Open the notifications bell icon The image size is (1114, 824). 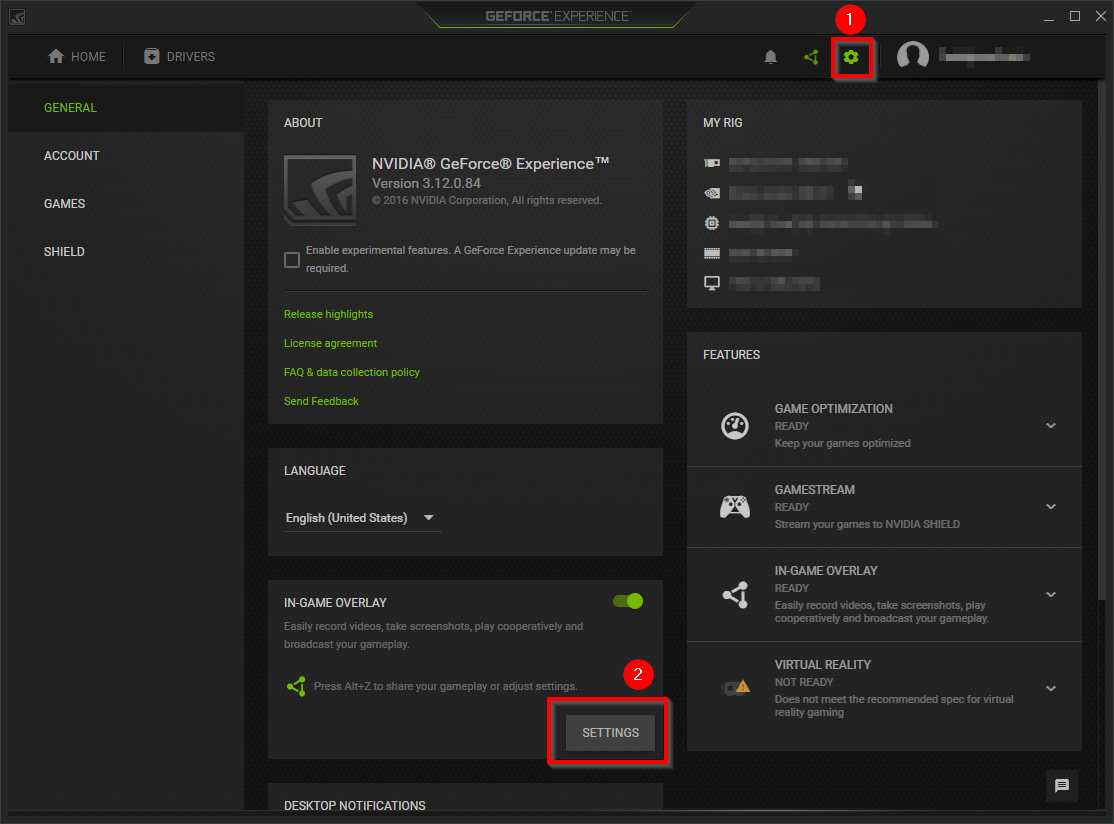[770, 57]
